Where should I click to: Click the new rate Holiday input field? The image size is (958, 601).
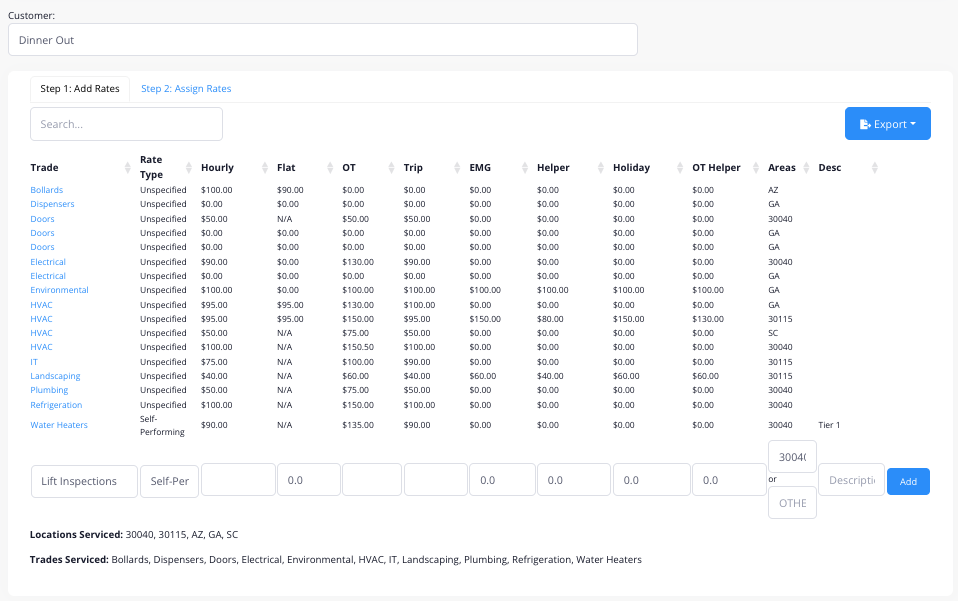click(x=652, y=479)
